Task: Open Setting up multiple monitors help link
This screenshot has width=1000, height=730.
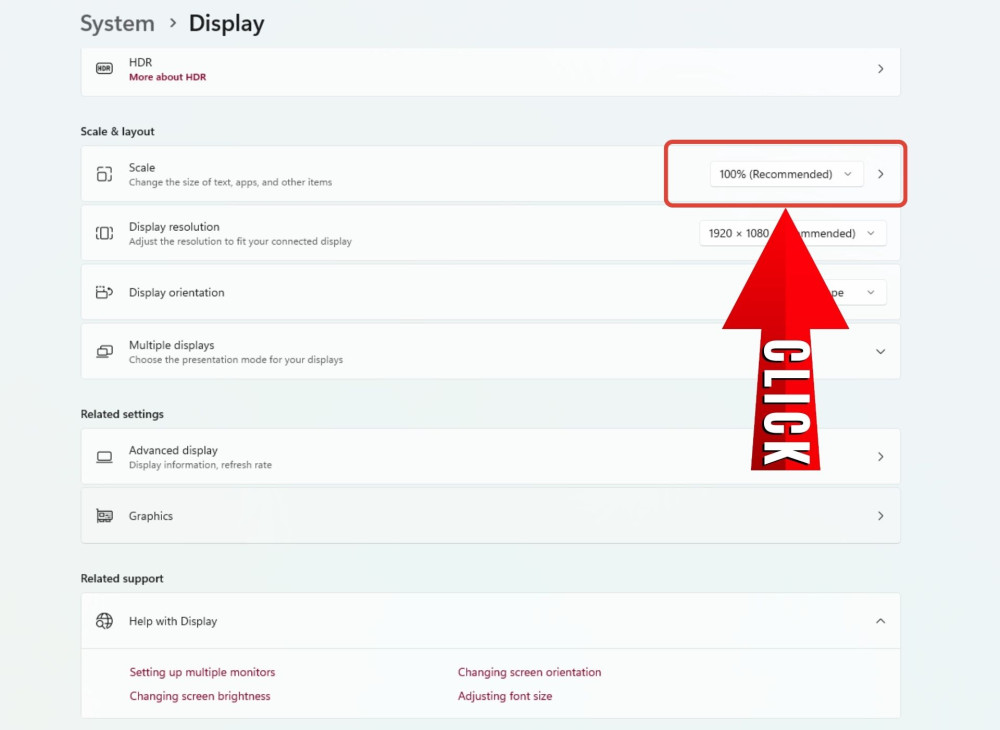Action: click(x=202, y=672)
